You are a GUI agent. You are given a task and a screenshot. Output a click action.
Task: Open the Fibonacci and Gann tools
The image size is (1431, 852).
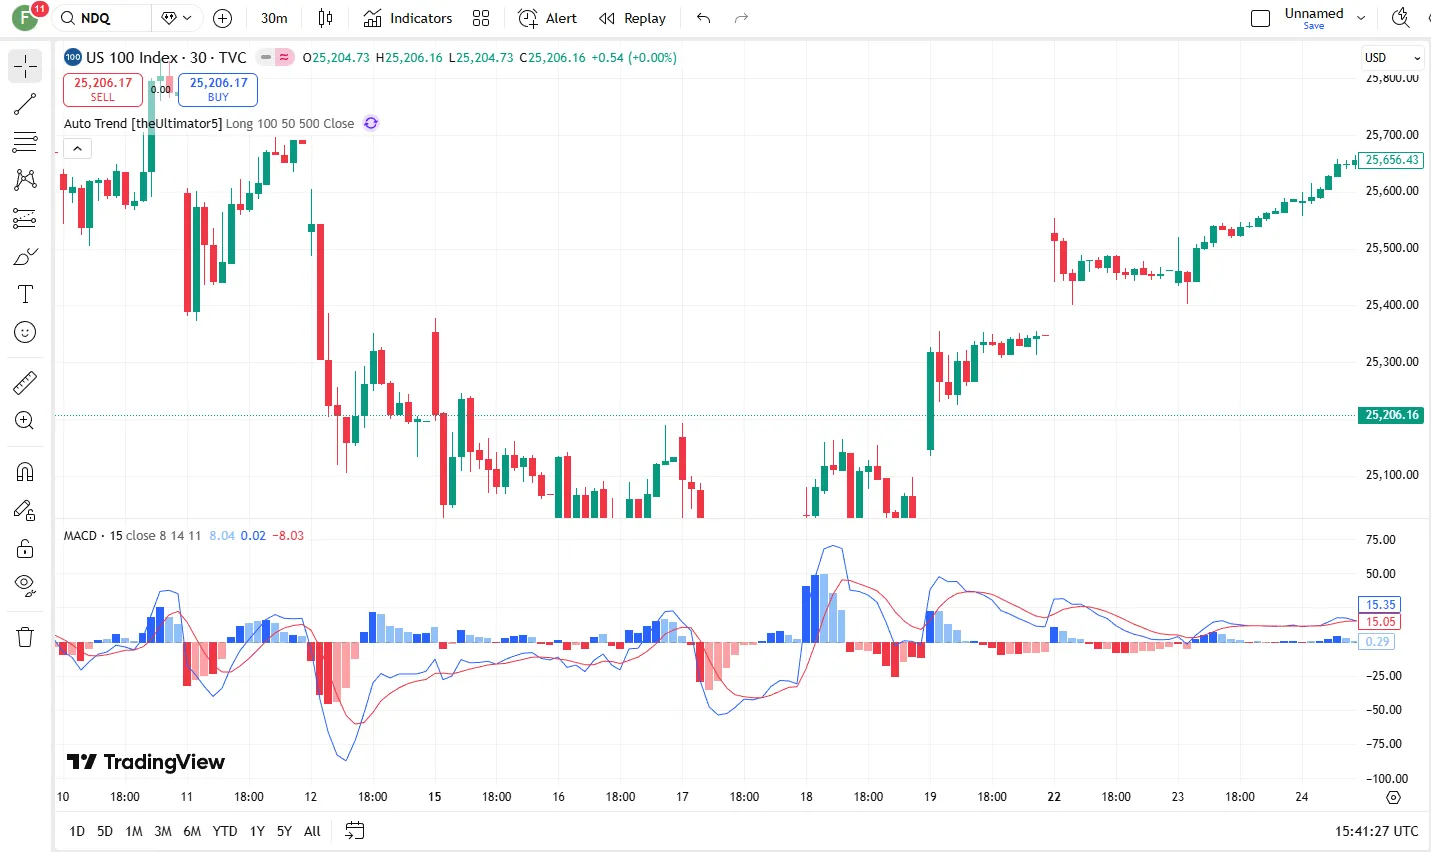pyautogui.click(x=25, y=142)
